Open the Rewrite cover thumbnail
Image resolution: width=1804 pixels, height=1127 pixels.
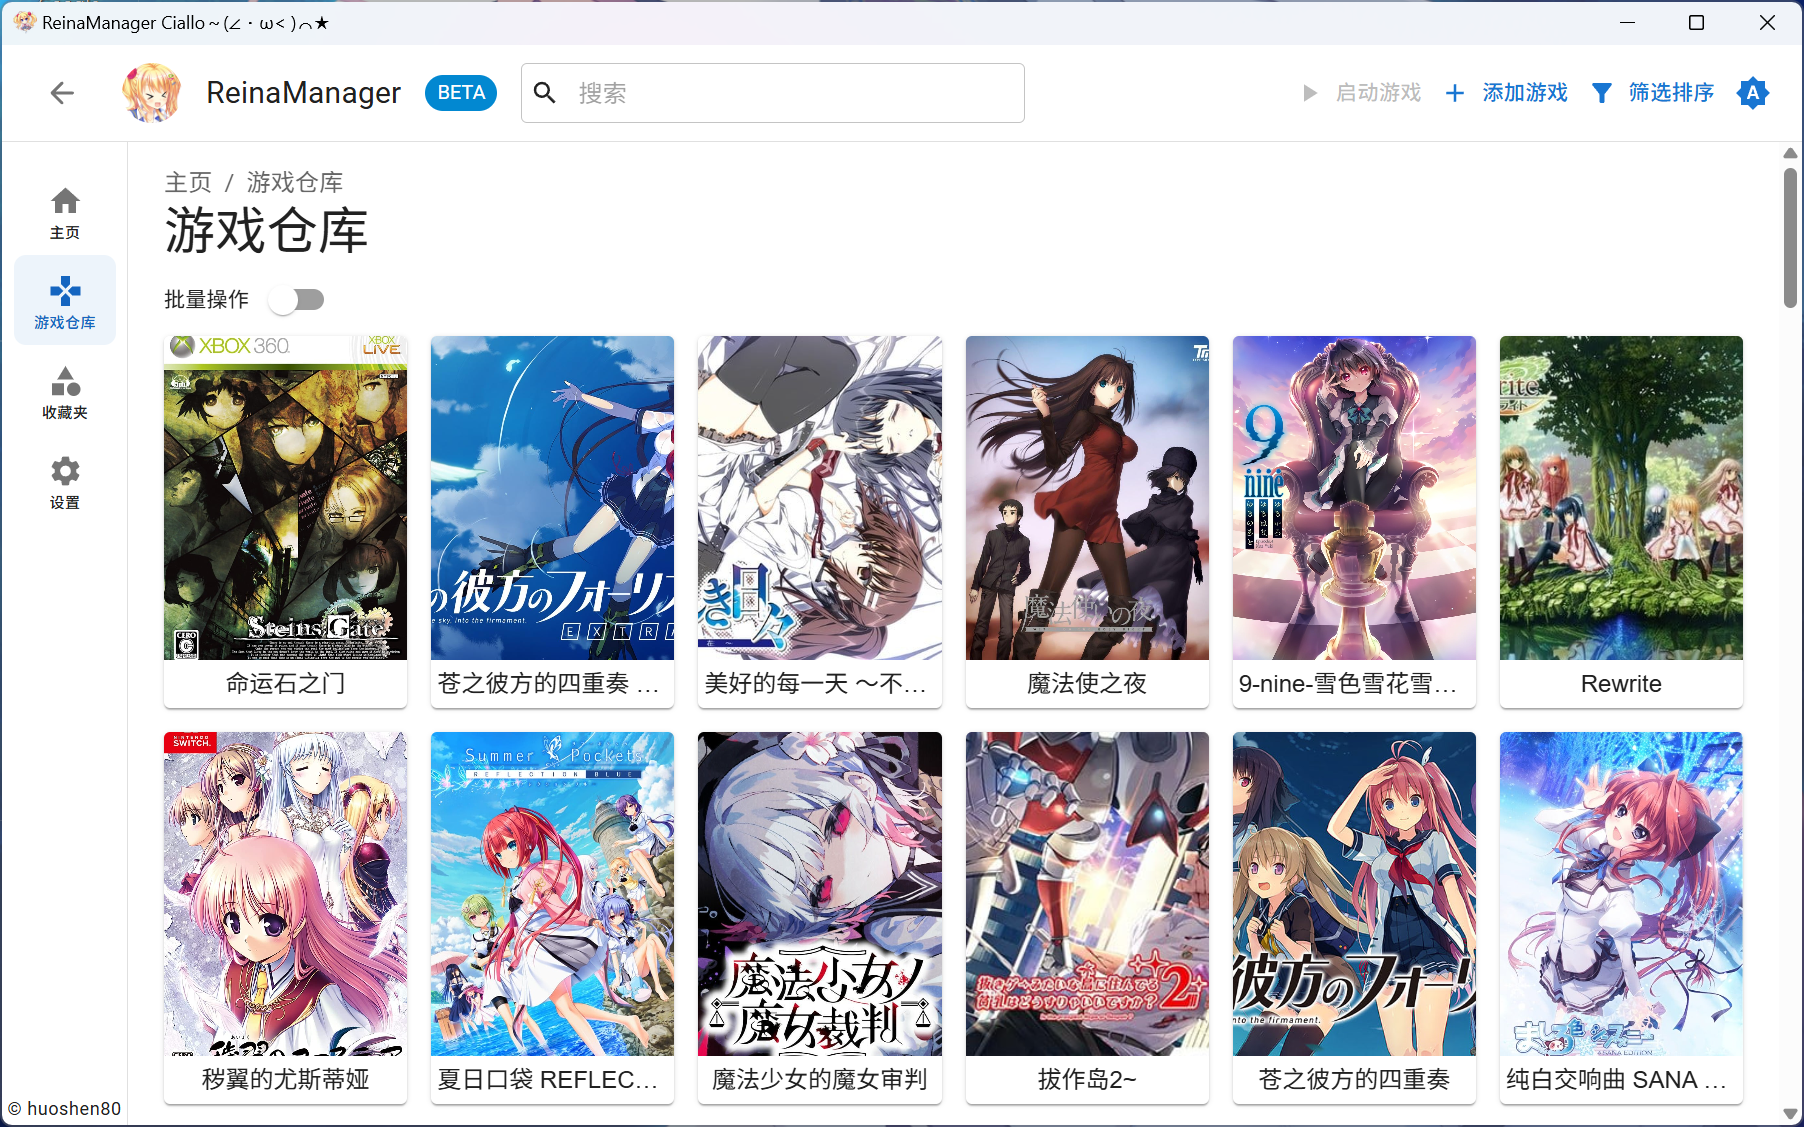pos(1621,498)
